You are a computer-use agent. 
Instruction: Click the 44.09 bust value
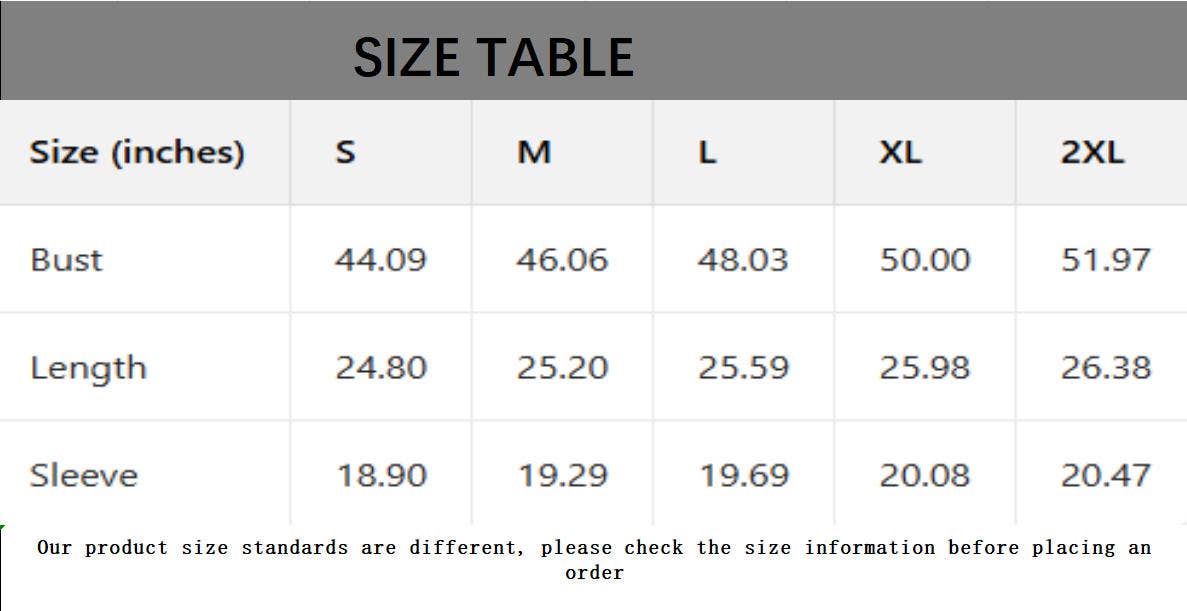(x=380, y=260)
